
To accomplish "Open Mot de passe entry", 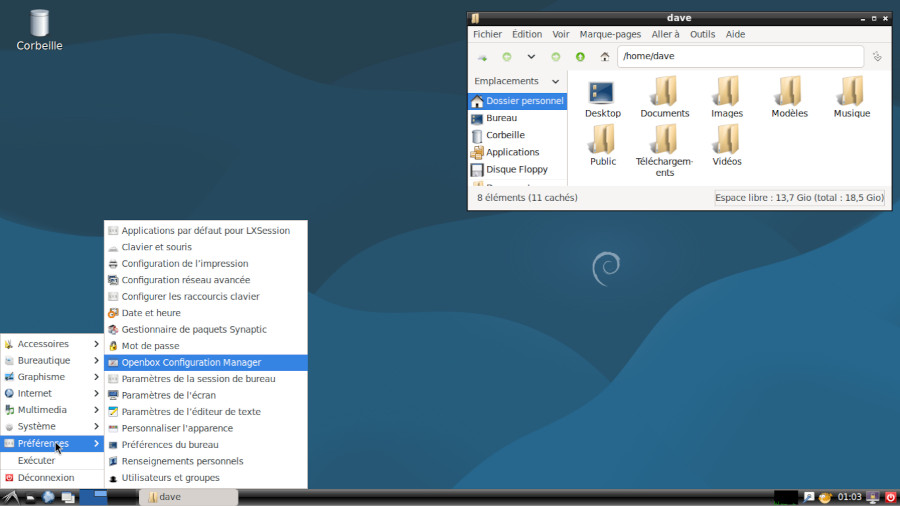I will 205,346.
